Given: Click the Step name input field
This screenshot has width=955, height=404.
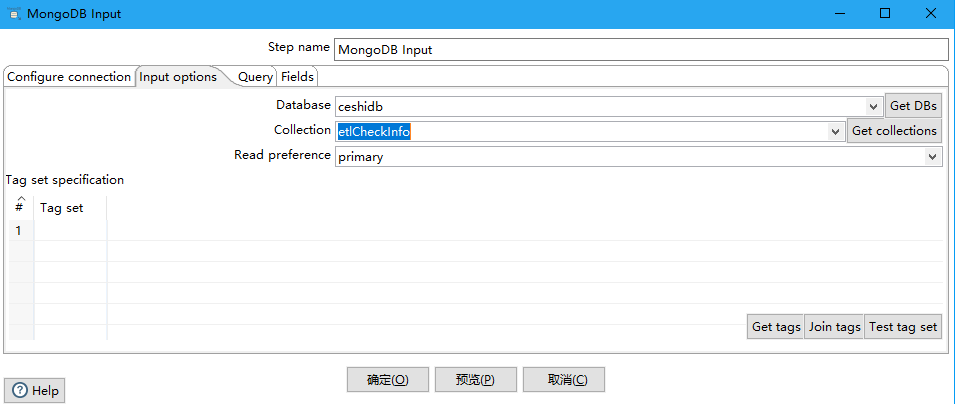Looking at the screenshot, I should (641, 50).
